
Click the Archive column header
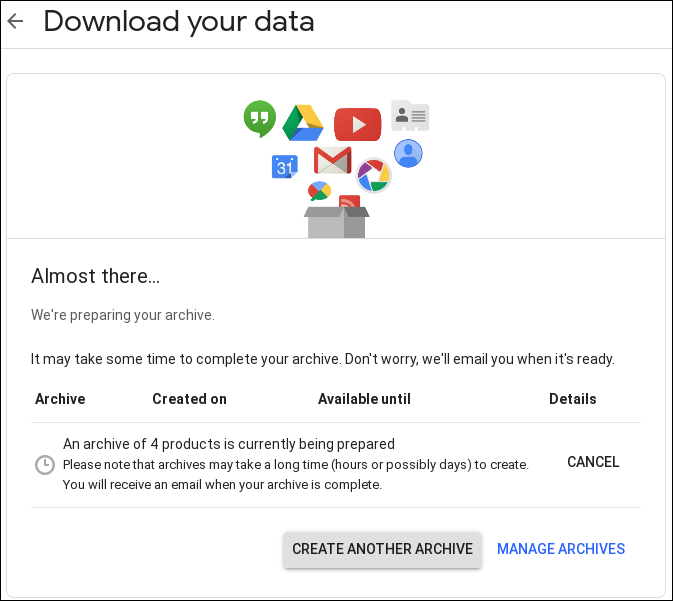click(60, 399)
